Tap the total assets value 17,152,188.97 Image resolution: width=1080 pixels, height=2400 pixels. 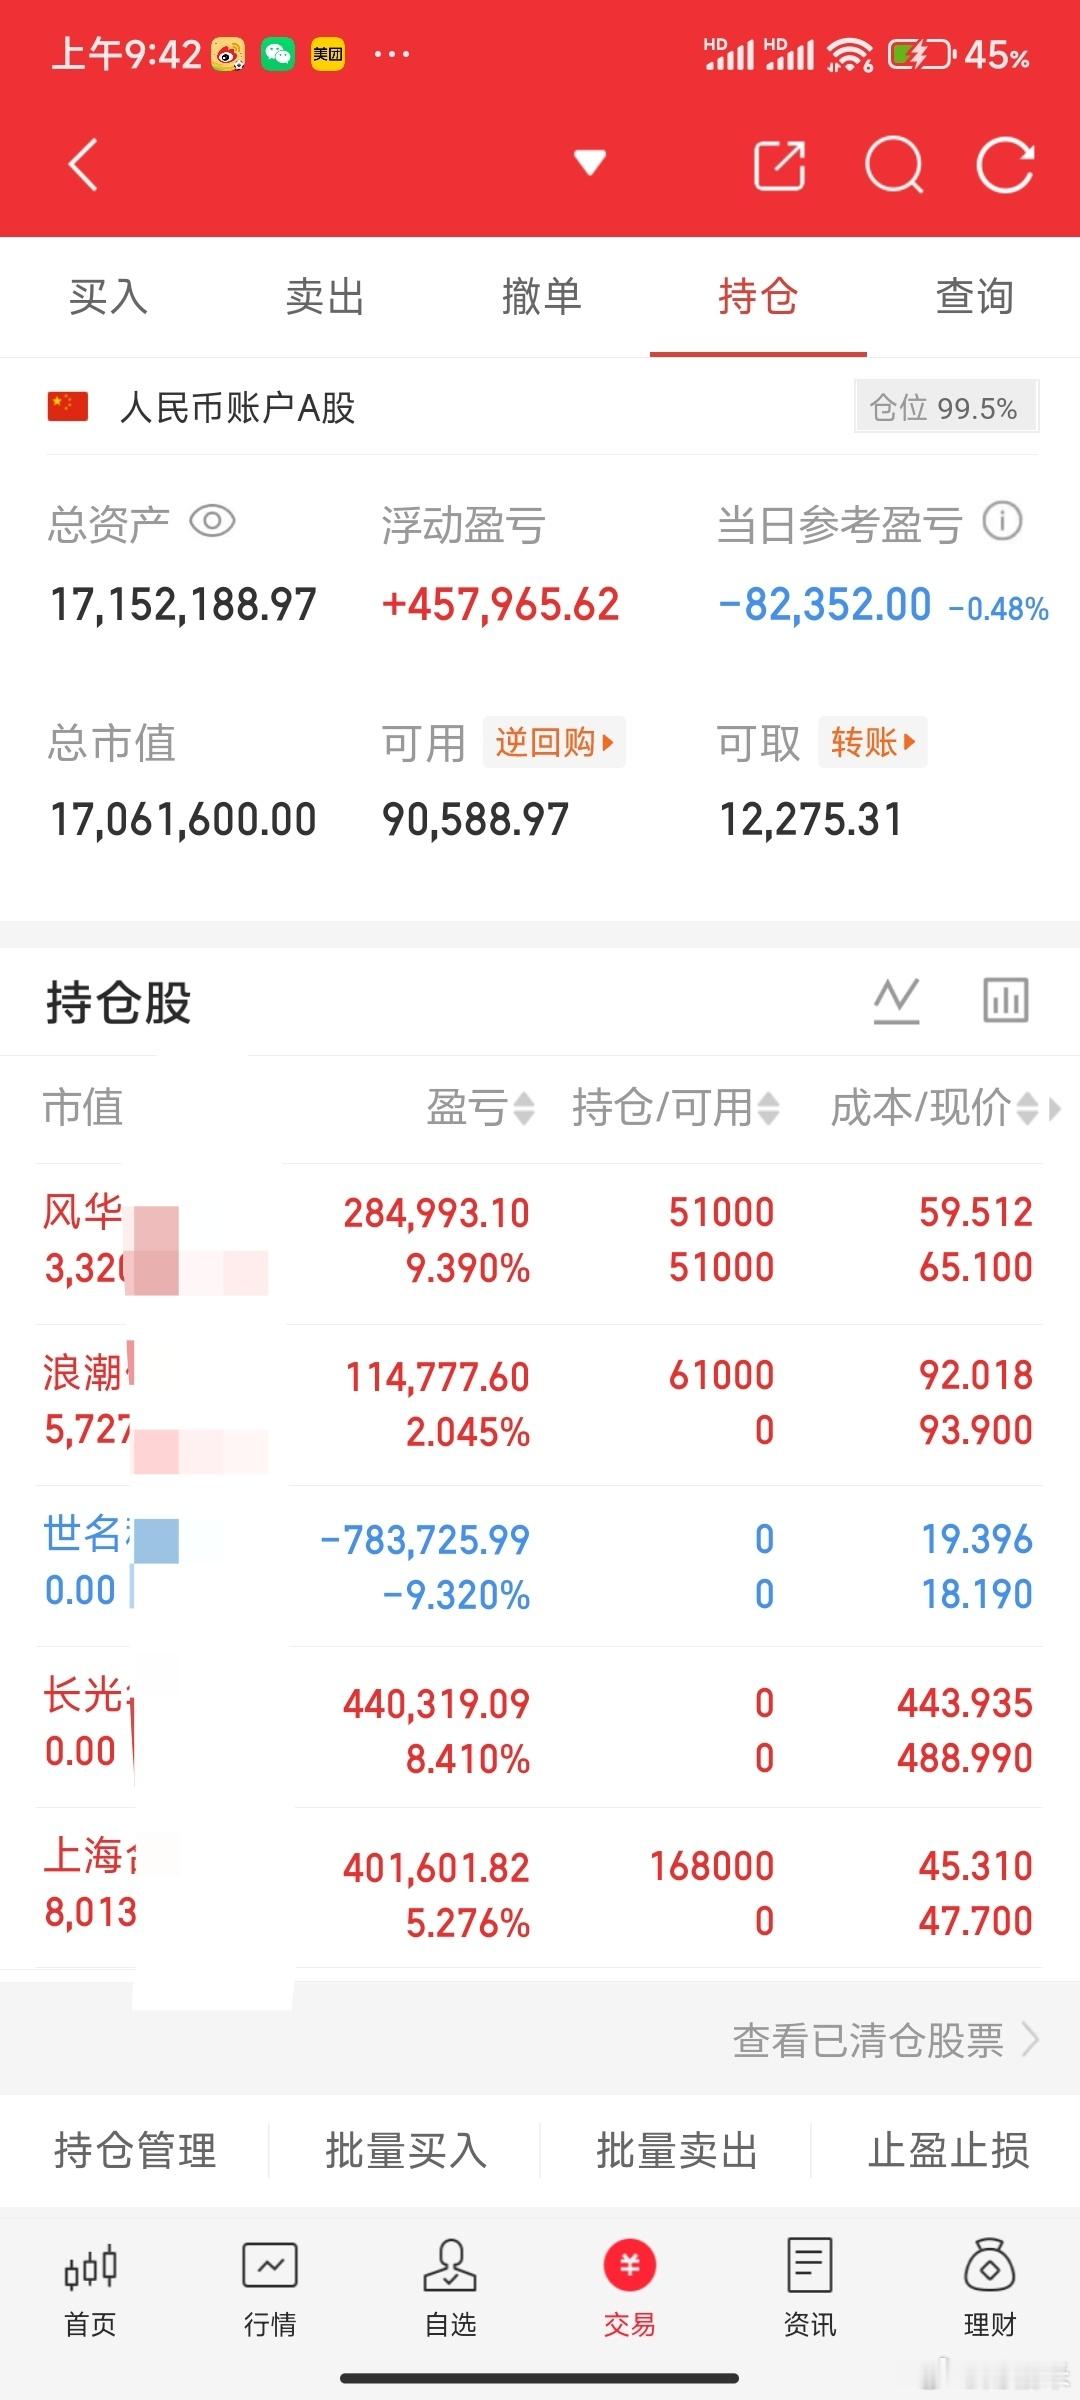pyautogui.click(x=183, y=605)
